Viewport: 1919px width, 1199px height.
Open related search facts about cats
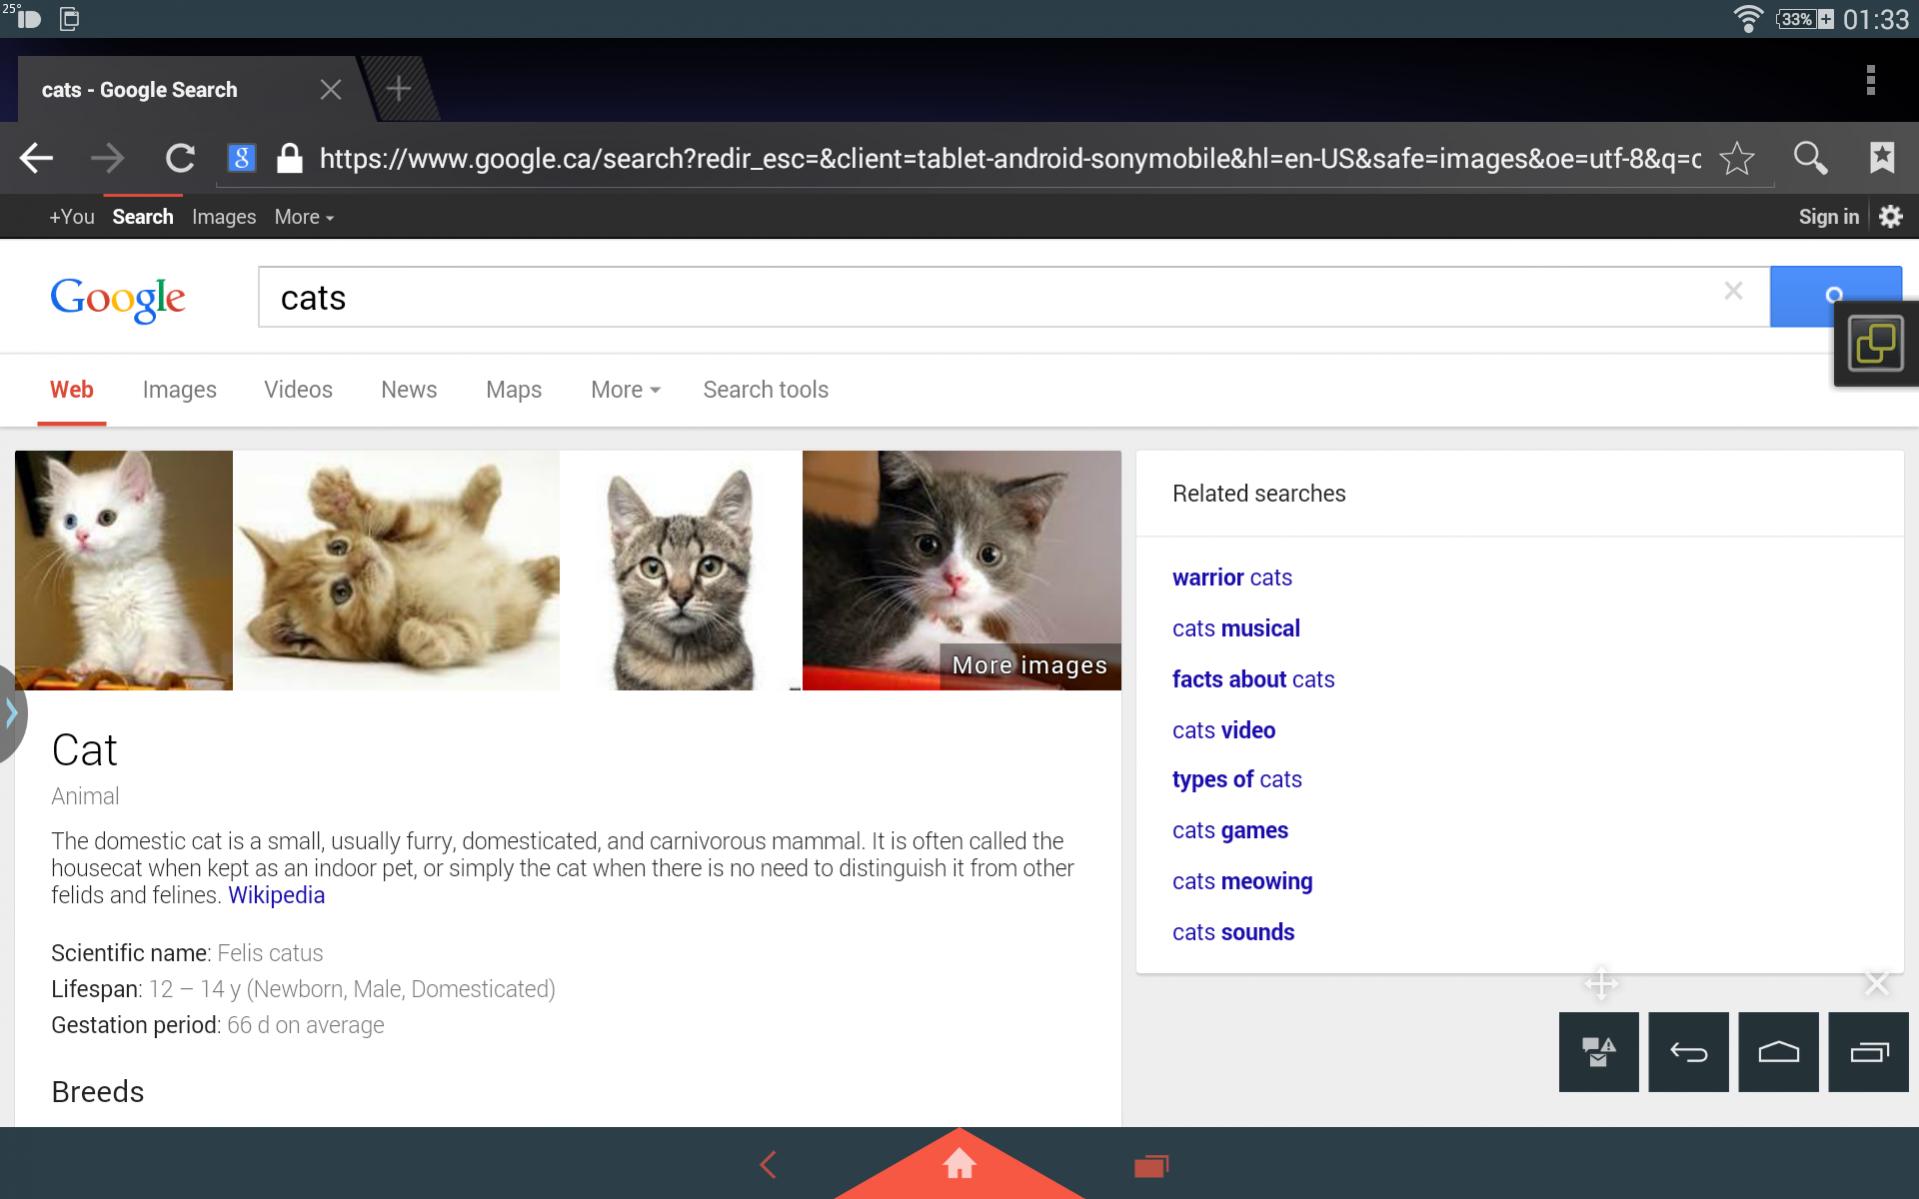pyautogui.click(x=1253, y=680)
